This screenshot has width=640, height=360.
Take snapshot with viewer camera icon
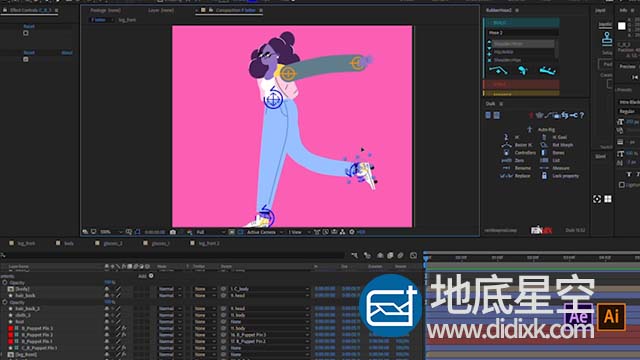point(173,232)
